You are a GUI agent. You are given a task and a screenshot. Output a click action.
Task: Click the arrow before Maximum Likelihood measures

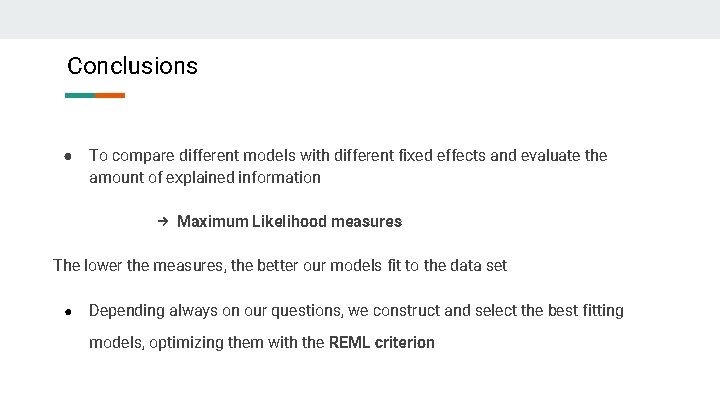click(163, 222)
